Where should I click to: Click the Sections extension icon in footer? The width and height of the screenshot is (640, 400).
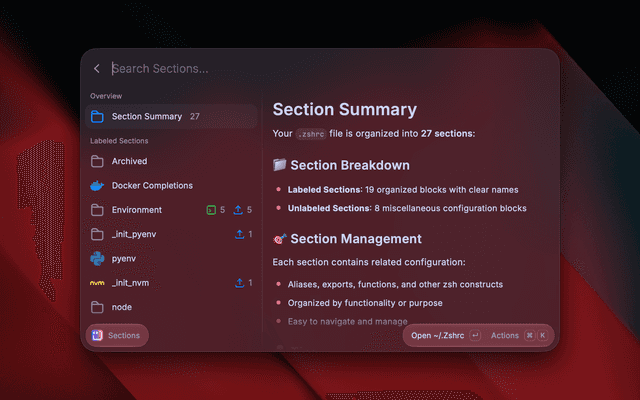[x=97, y=336]
